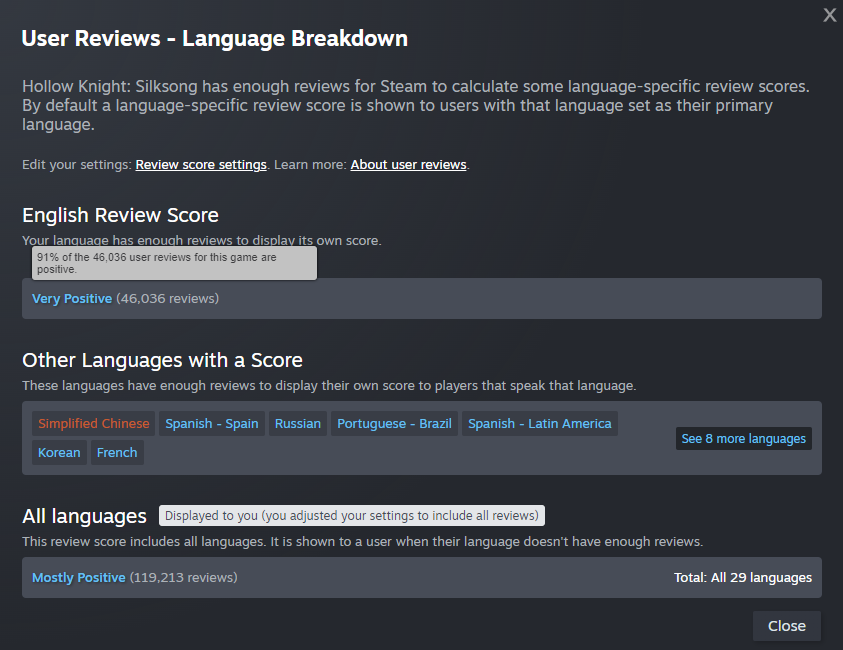Image resolution: width=843 pixels, height=650 pixels.
Task: Select the Spanish - Latin America tag
Action: (540, 424)
